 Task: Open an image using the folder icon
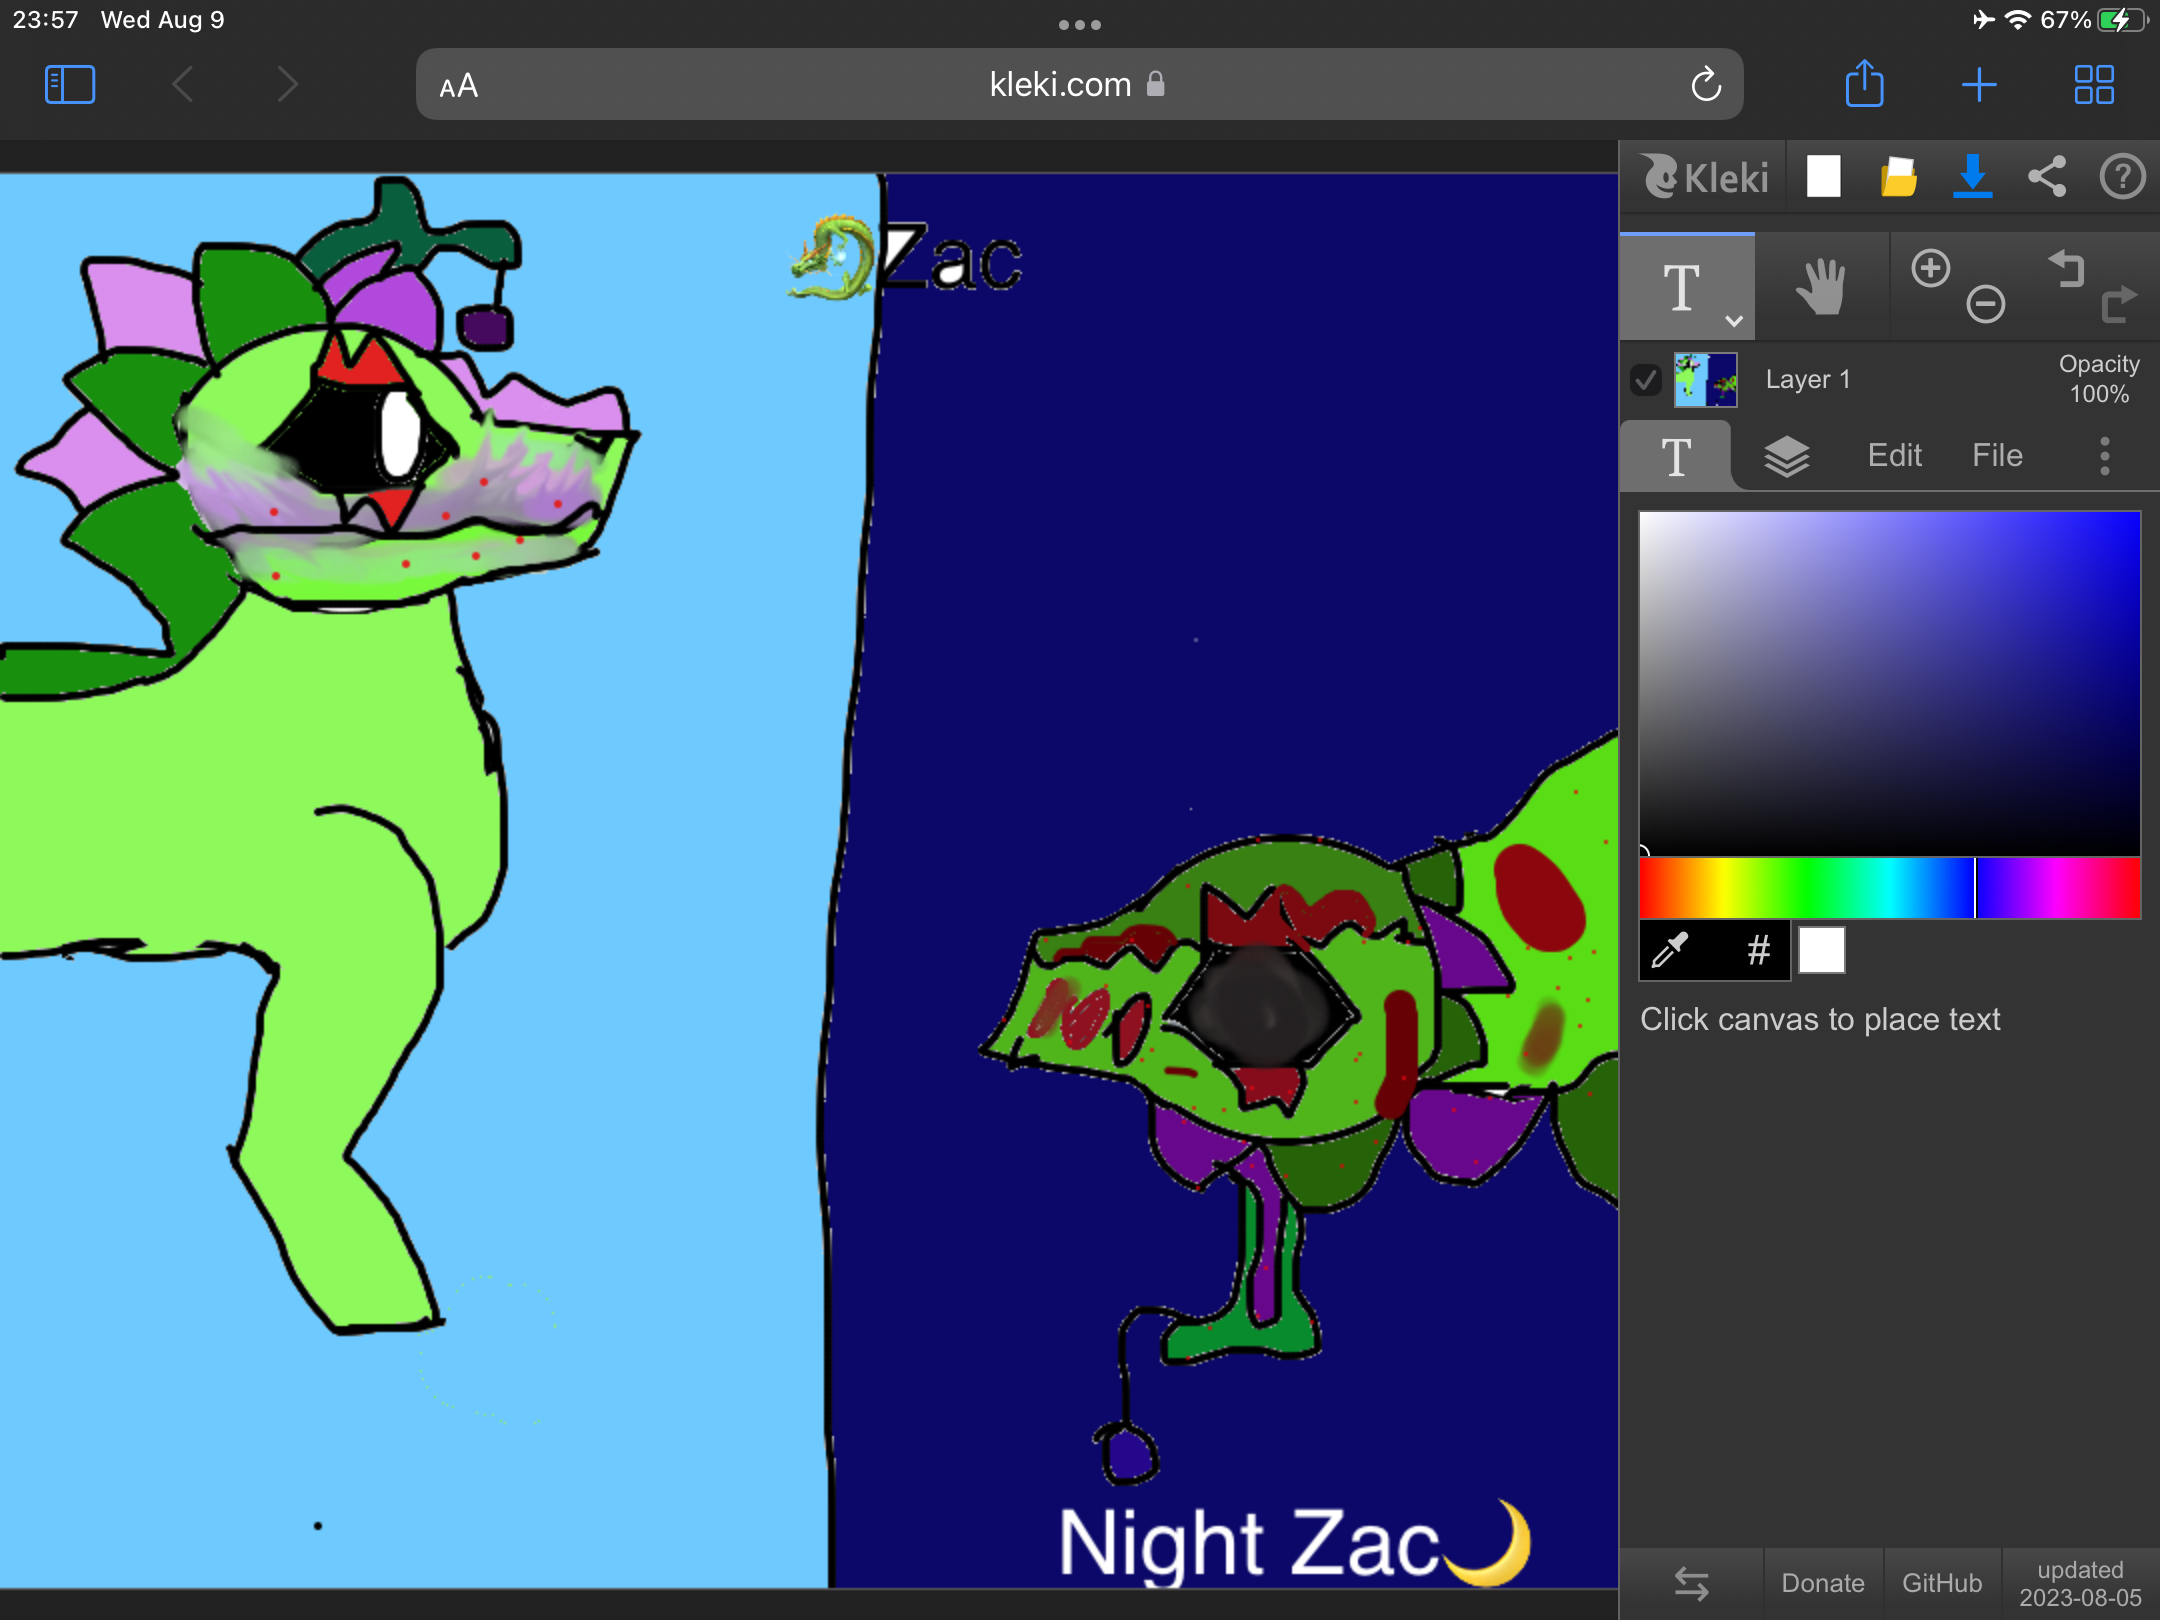coord(1898,177)
